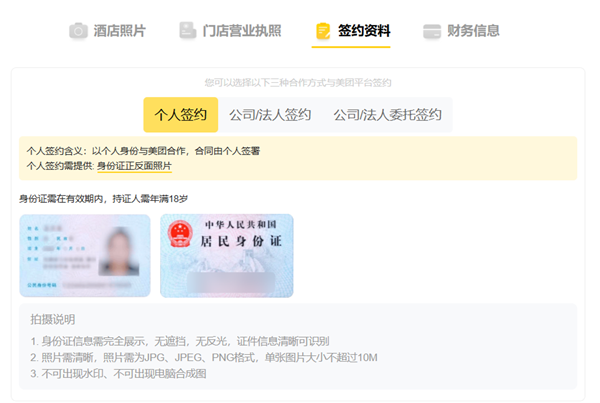Click the card icon beside 财务信息

click(x=432, y=31)
